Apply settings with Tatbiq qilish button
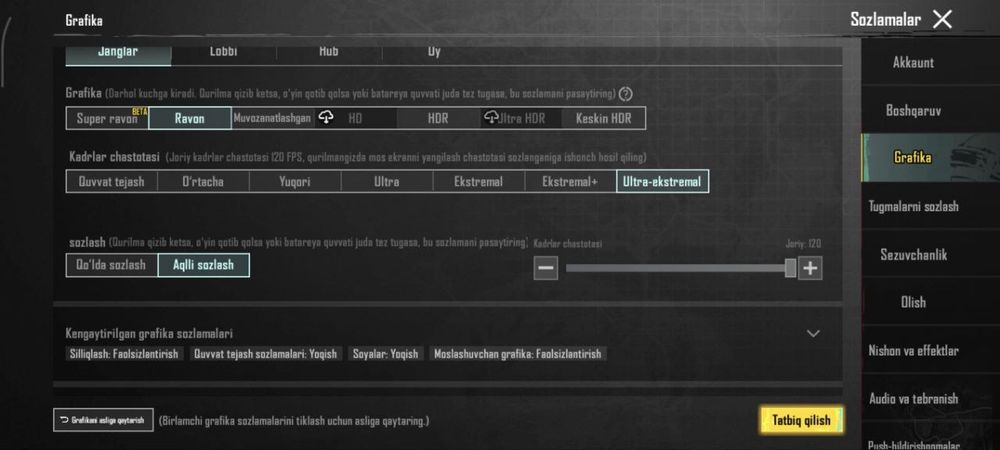This screenshot has width=1000, height=450. click(x=802, y=420)
